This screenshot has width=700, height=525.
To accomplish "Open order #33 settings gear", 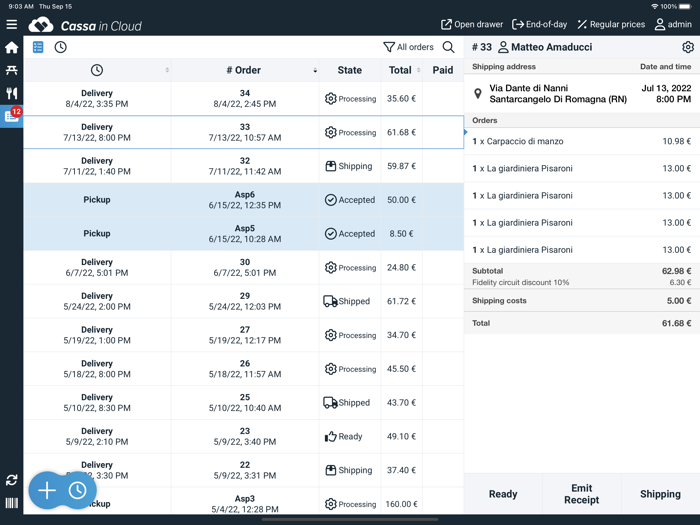I will pyautogui.click(x=688, y=47).
